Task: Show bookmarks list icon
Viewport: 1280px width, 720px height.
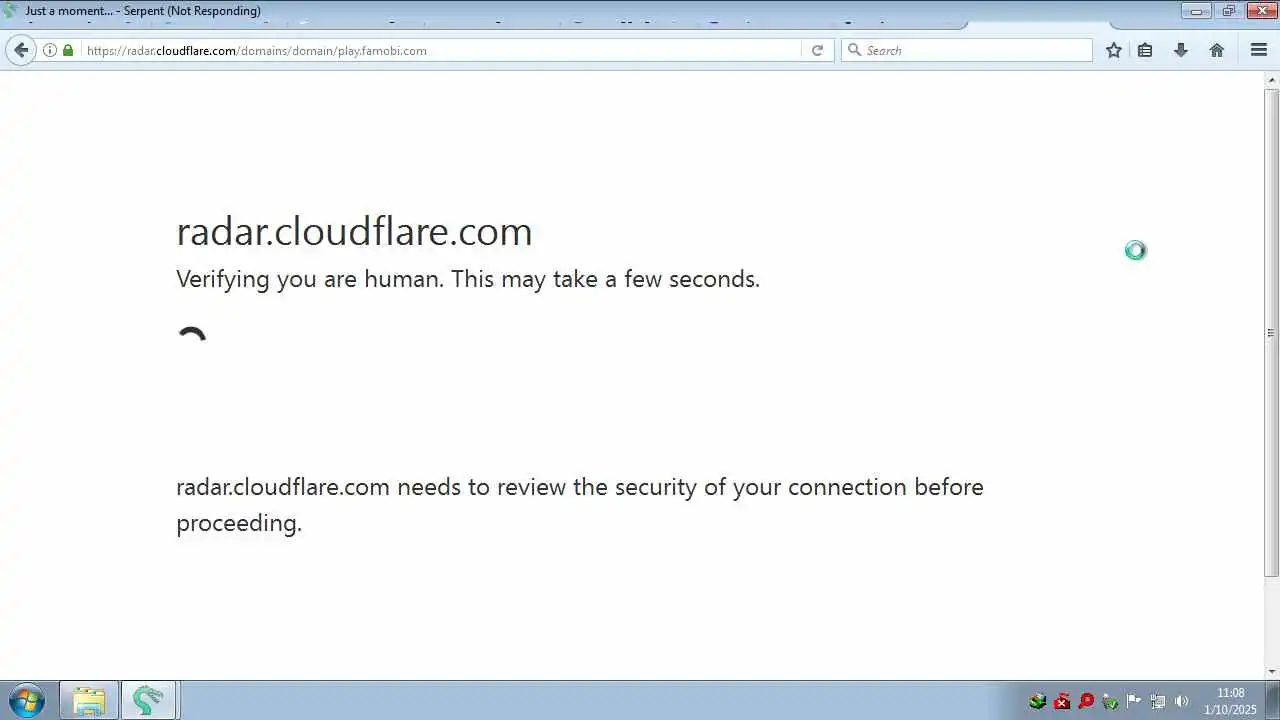Action: pyautogui.click(x=1146, y=50)
